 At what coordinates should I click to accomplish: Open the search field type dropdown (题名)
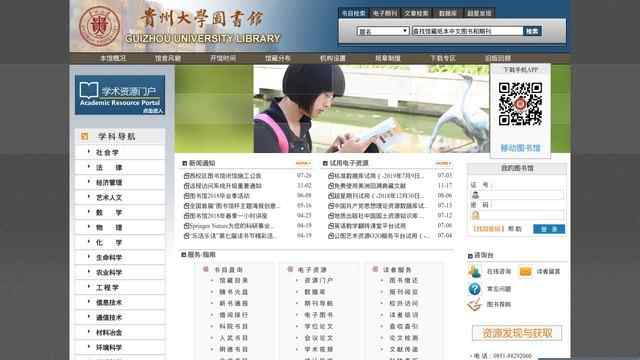(383, 31)
